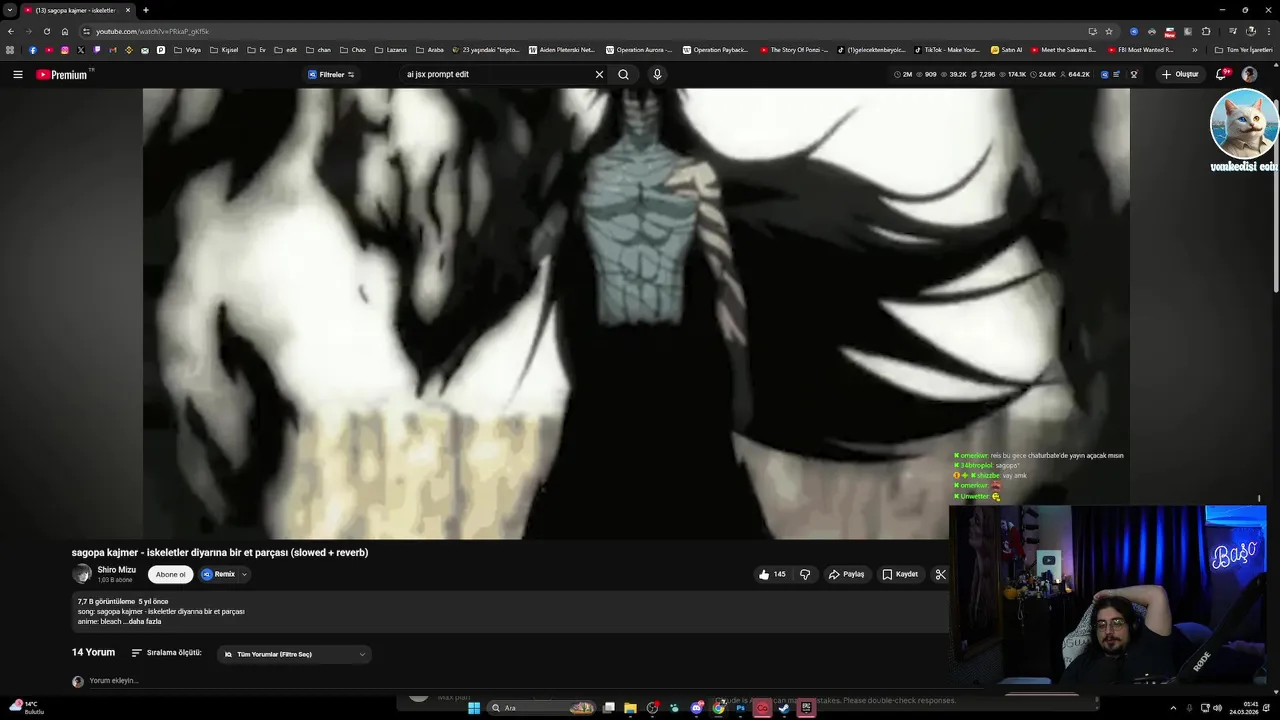Dislike the video with thumbs down
The image size is (1280, 720).
805,574
